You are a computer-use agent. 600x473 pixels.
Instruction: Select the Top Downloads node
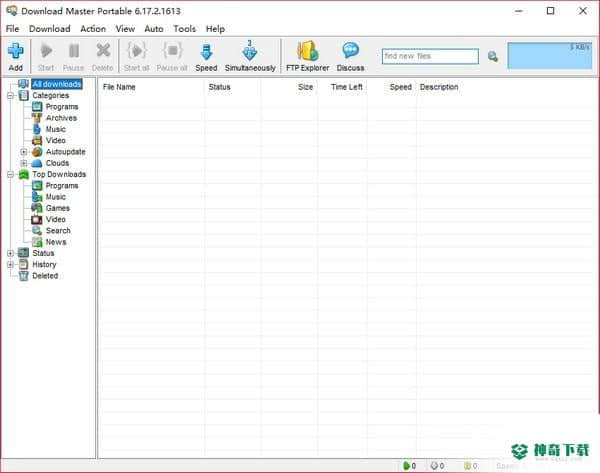(x=59, y=174)
